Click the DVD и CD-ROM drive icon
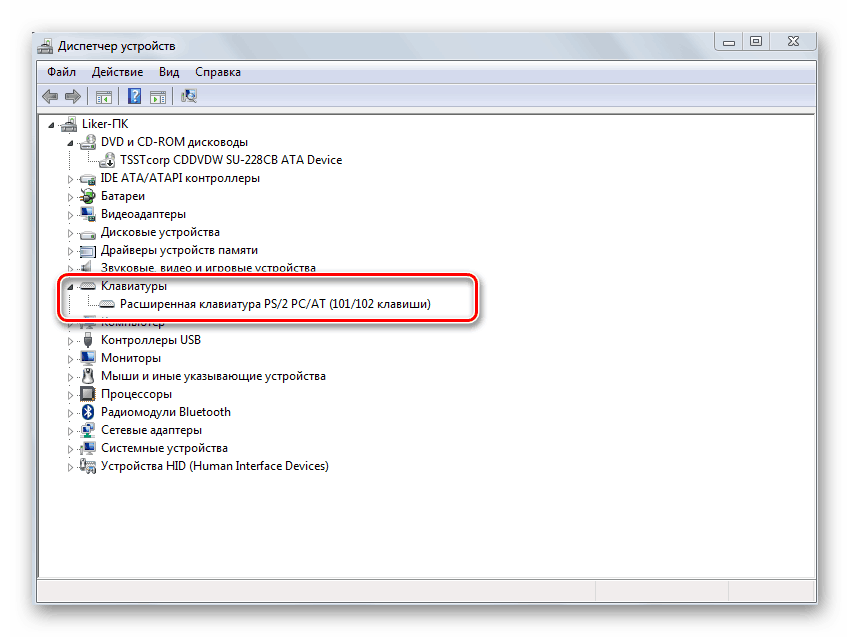Image resolution: width=850 pixels, height=637 pixels. [88, 142]
